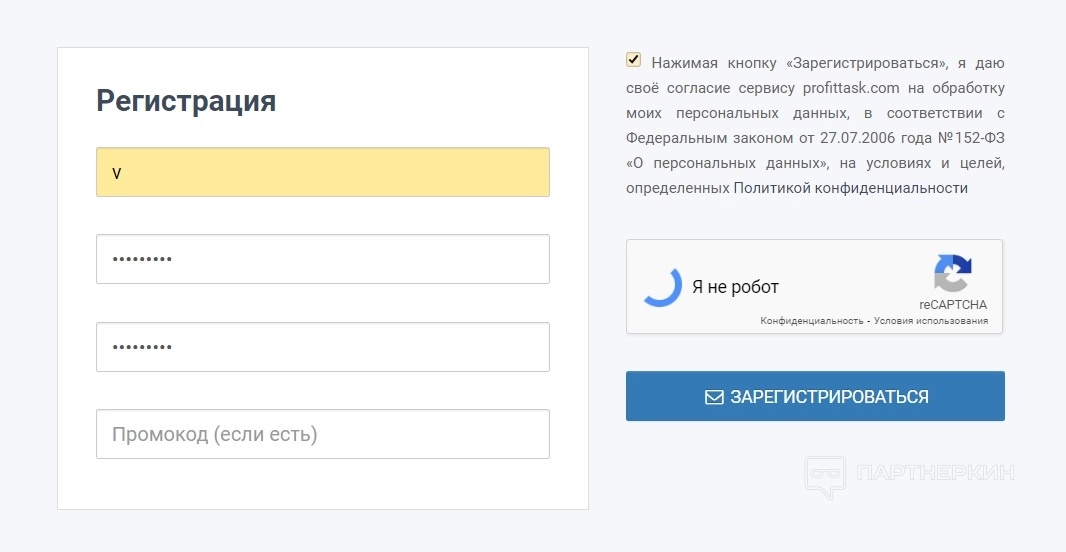
Task: Click the "Политикой конфиденциальности" text
Action: (850, 188)
